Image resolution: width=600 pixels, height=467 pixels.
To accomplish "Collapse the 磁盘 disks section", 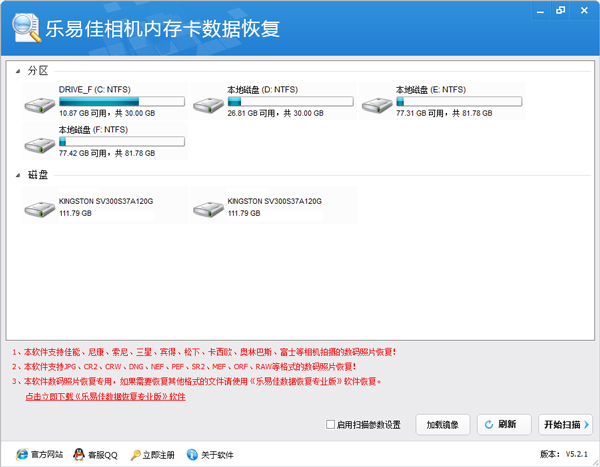I will coord(19,176).
